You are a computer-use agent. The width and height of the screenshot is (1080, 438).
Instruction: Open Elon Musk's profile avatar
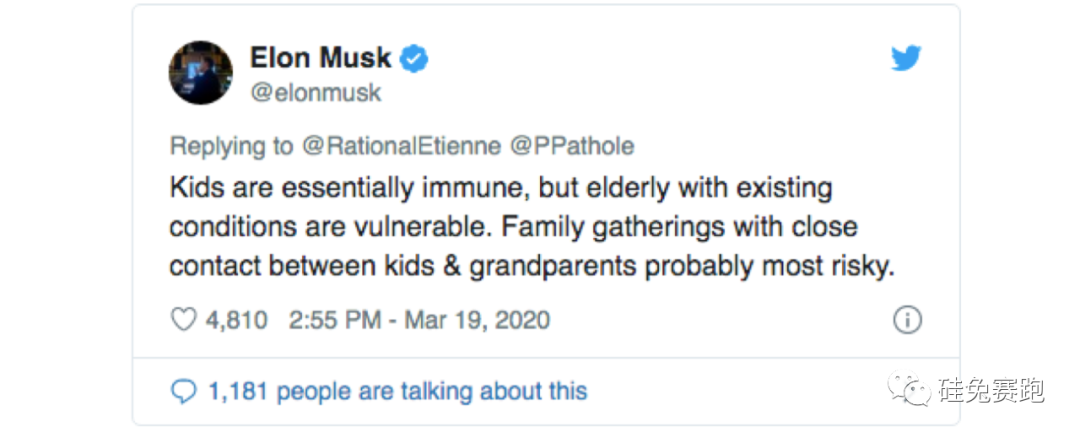click(x=200, y=72)
